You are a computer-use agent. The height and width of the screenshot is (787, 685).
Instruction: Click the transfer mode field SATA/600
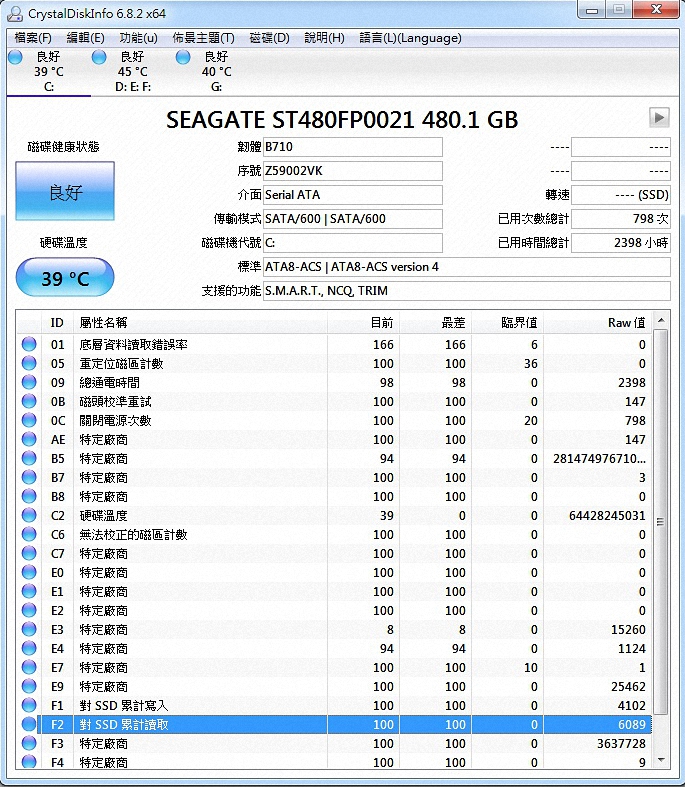(x=353, y=219)
